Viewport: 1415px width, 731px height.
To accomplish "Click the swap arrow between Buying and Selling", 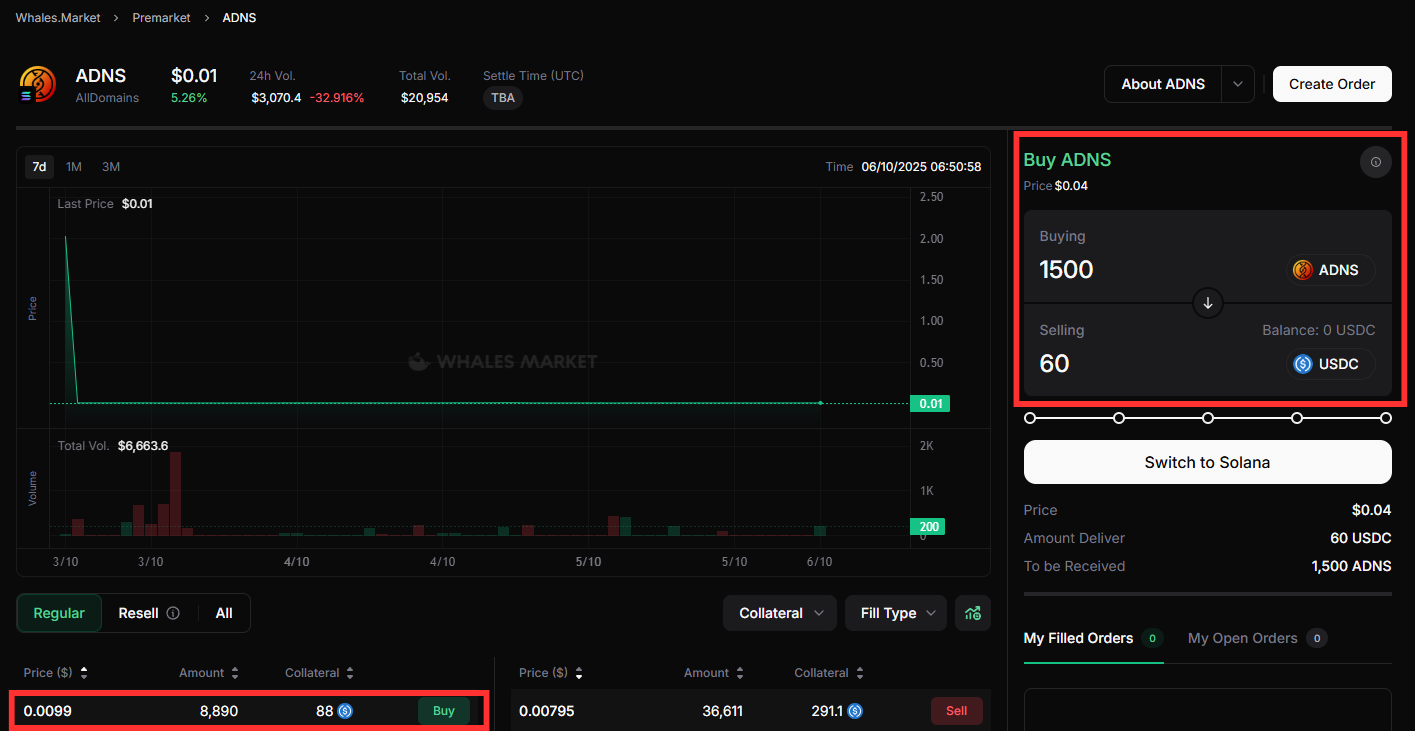I will (1207, 303).
